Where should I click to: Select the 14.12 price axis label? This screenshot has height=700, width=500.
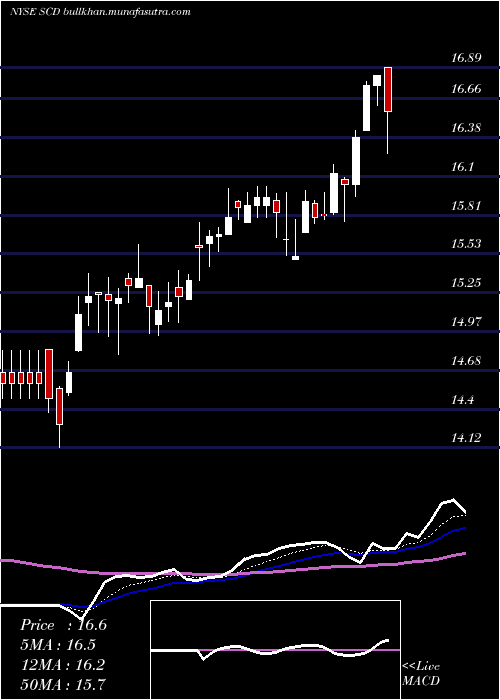click(x=466, y=438)
